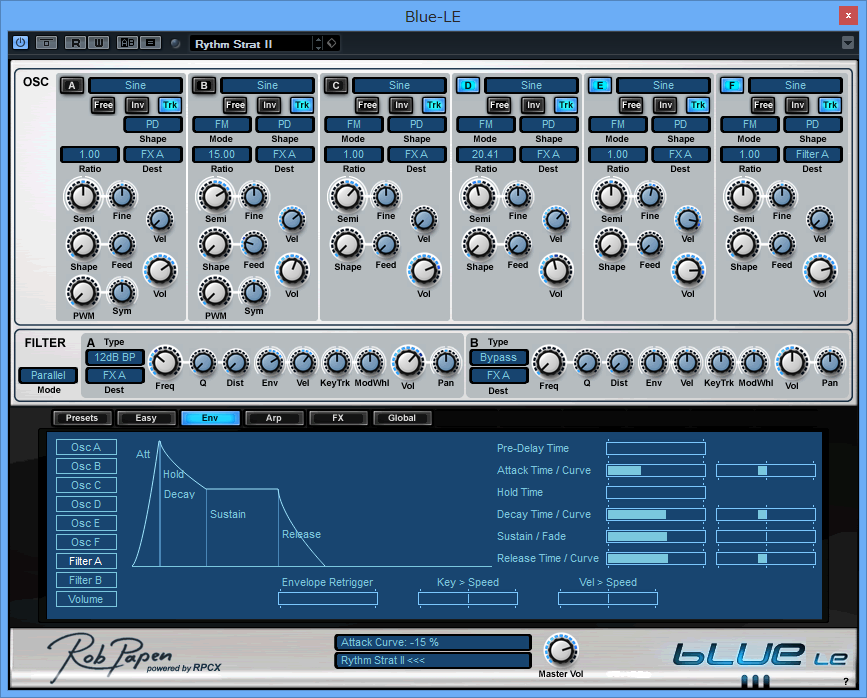Switch to the Easy tab
Image resolution: width=867 pixels, height=698 pixels.
click(146, 418)
